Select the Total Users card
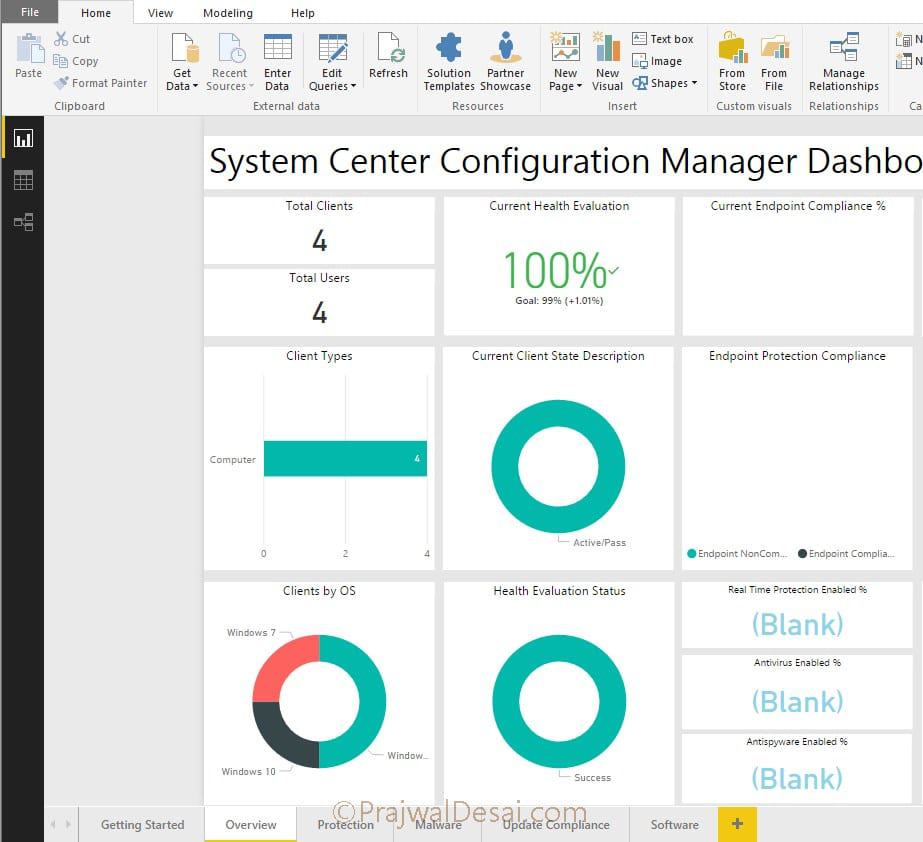Screen dimensions: 923x842 pyautogui.click(x=319, y=303)
